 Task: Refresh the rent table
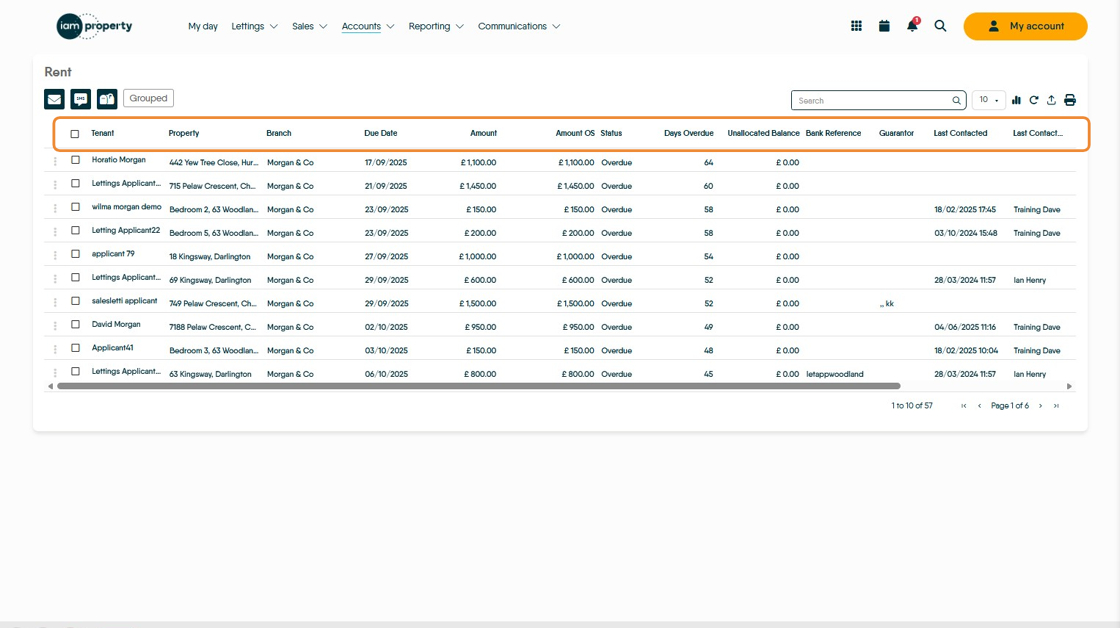point(1034,100)
